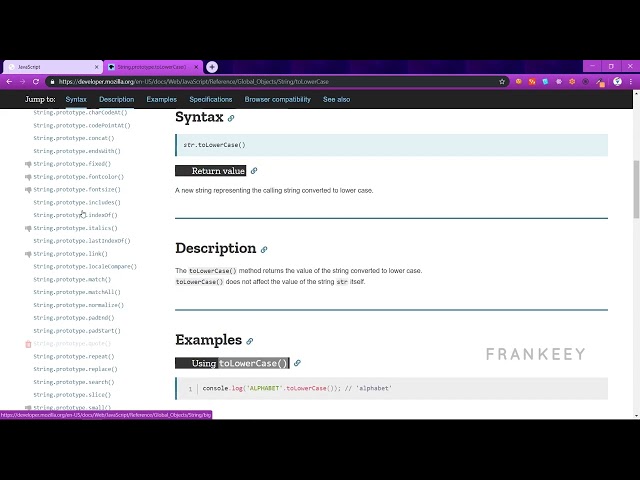640x480 pixels.
Task: Jump to the Examples section
Action: (x=162, y=100)
